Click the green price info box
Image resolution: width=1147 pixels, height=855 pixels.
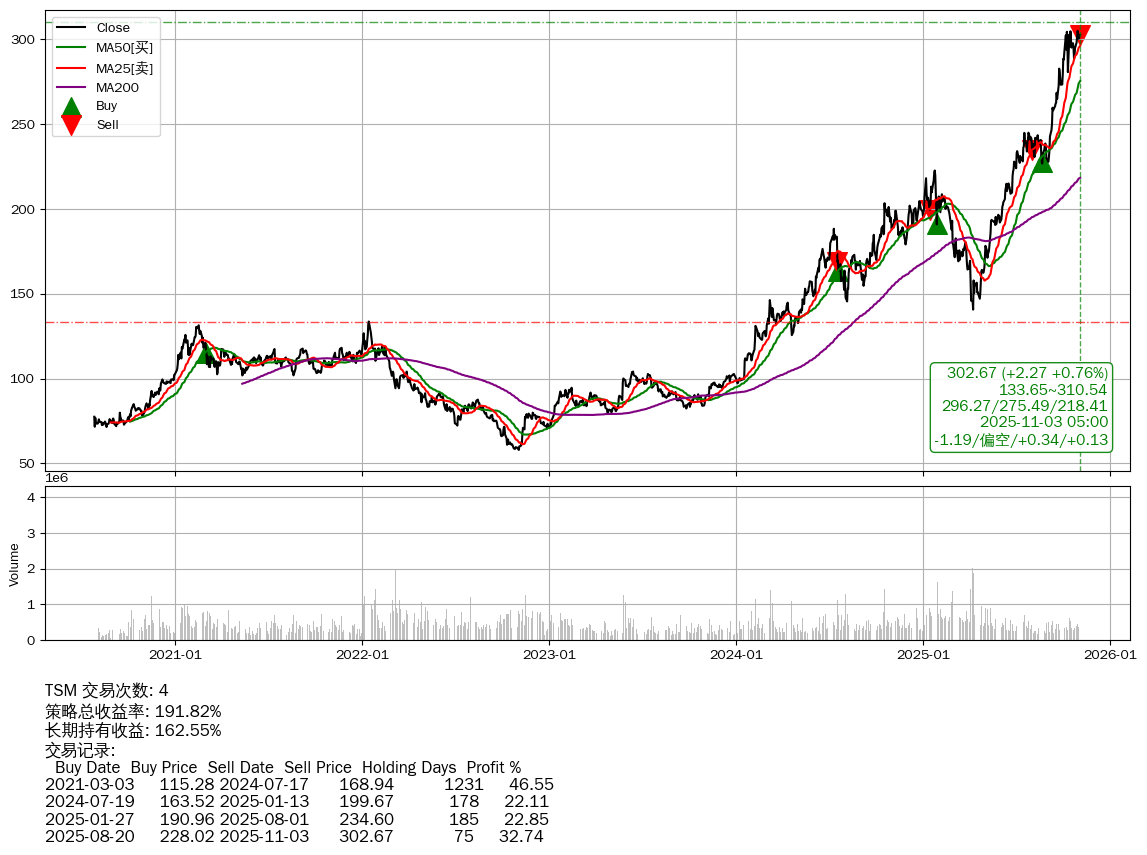1021,406
